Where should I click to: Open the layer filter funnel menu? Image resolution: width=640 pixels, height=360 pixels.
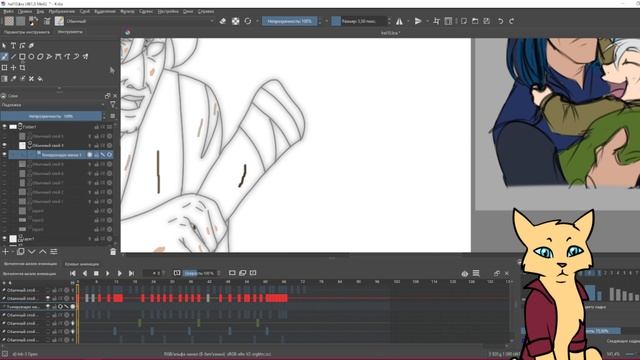(113, 105)
